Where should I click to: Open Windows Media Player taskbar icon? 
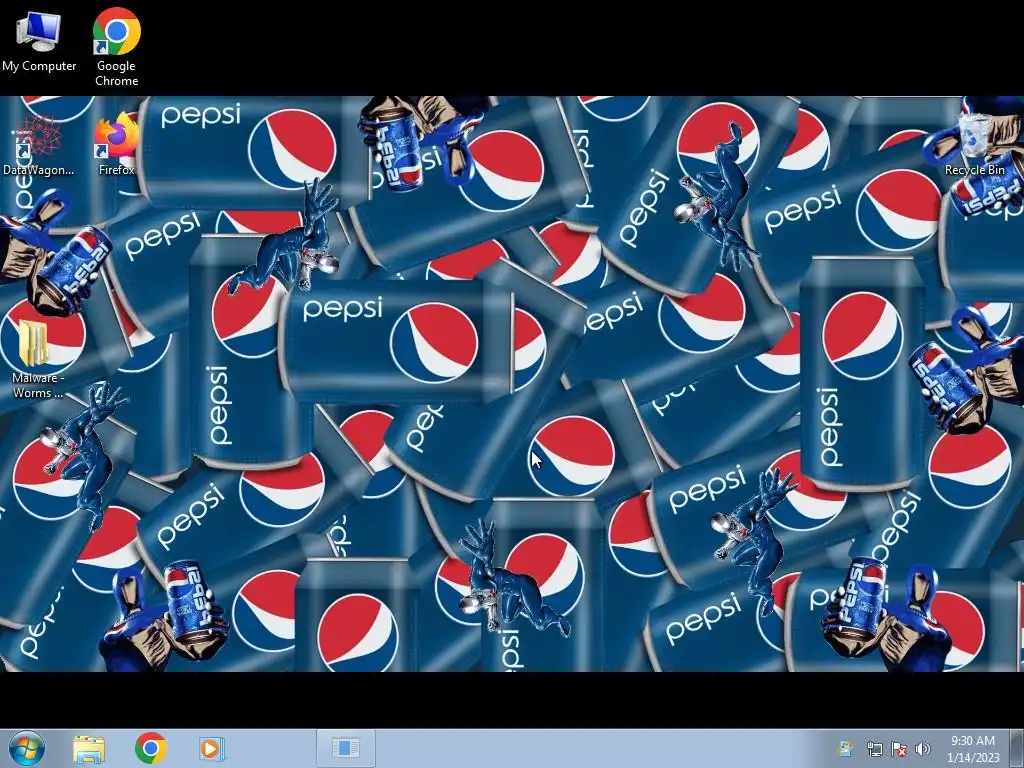click(x=211, y=748)
